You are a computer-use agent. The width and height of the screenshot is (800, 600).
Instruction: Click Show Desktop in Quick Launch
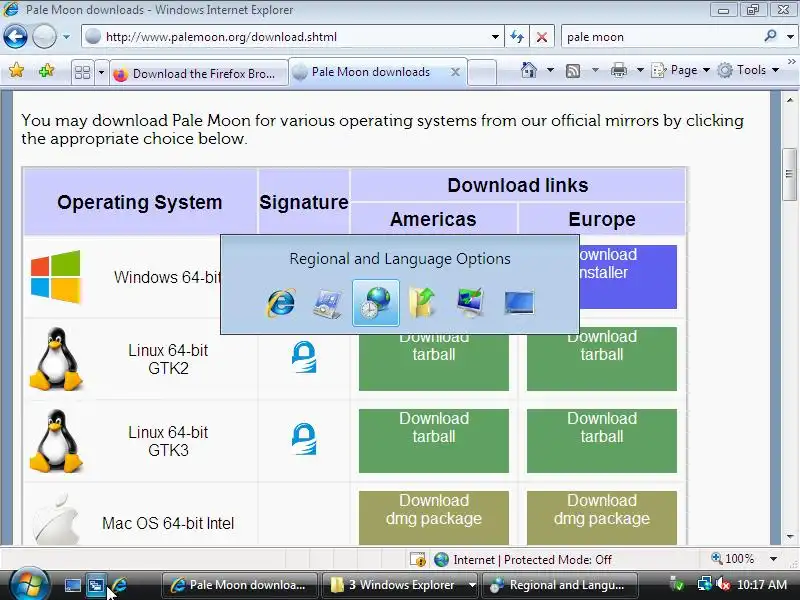[x=72, y=585]
